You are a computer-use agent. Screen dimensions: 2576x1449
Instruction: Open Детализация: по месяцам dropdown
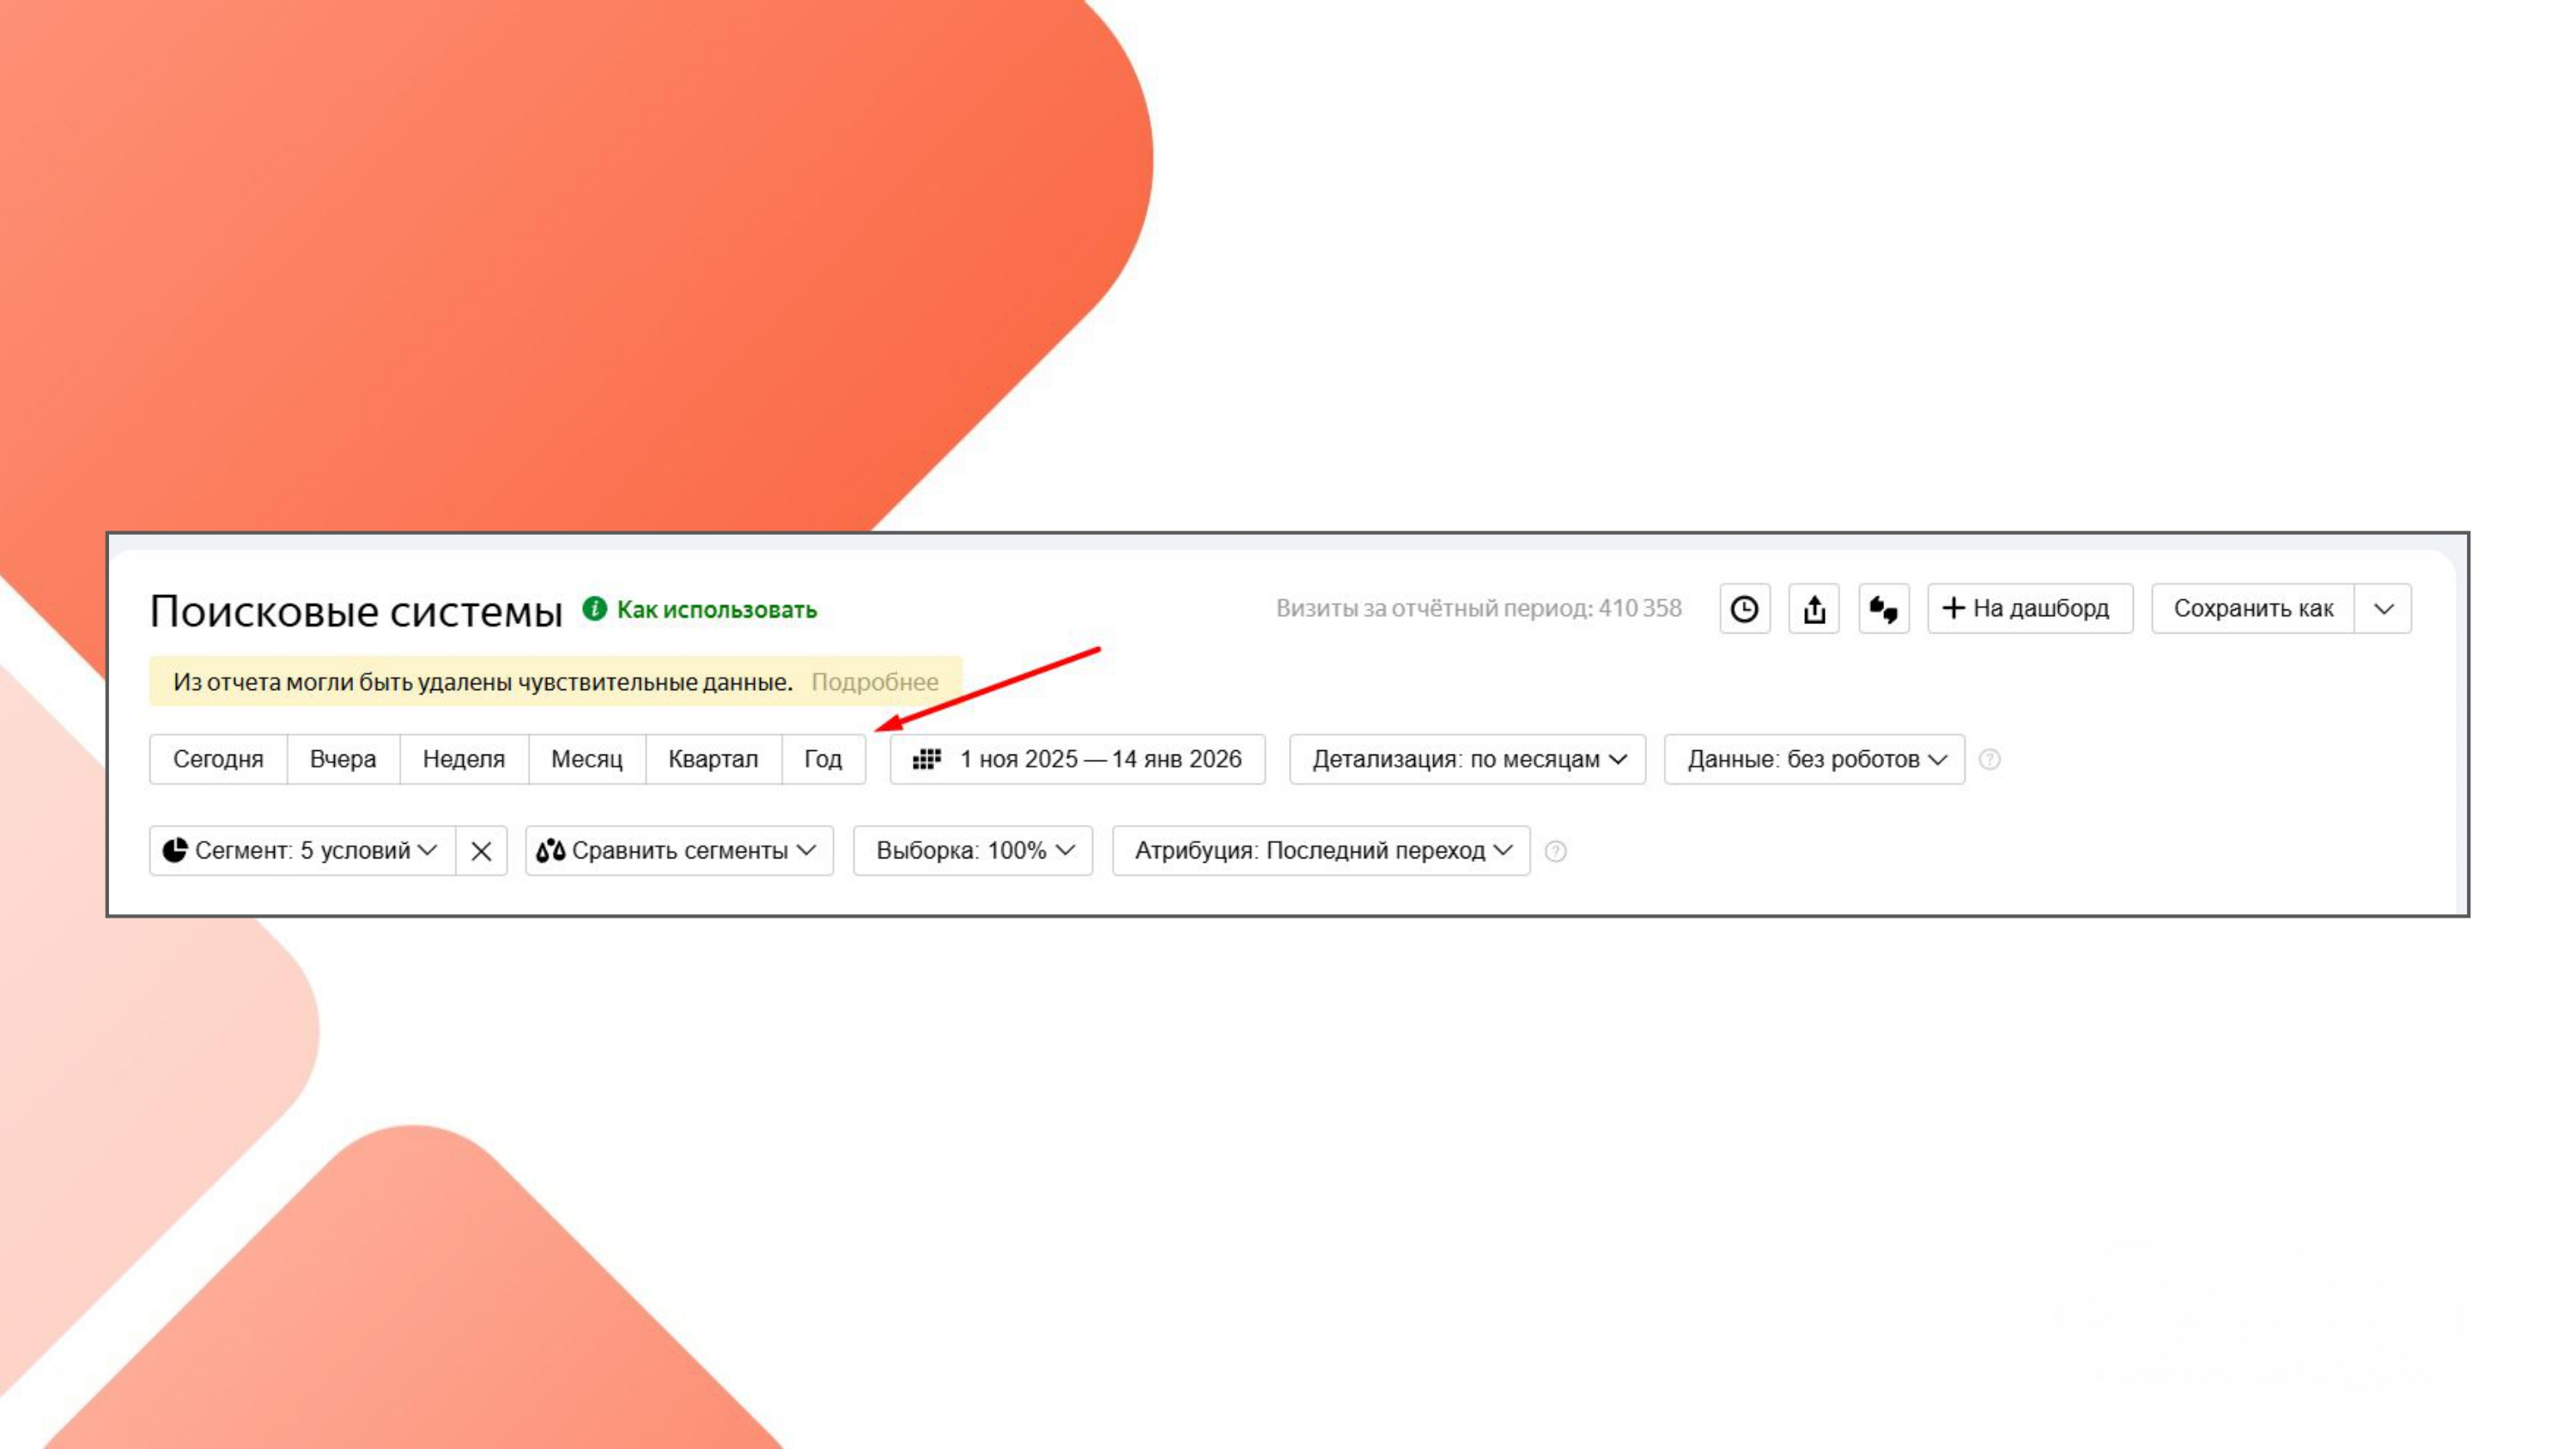click(x=1467, y=759)
